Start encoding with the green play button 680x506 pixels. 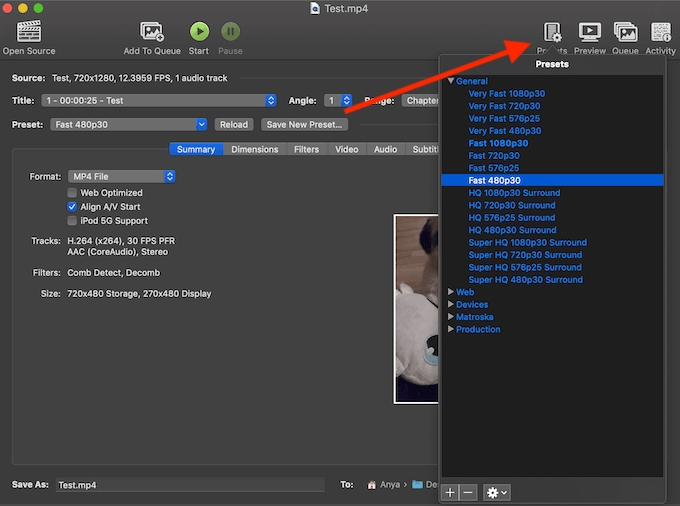pos(199,32)
